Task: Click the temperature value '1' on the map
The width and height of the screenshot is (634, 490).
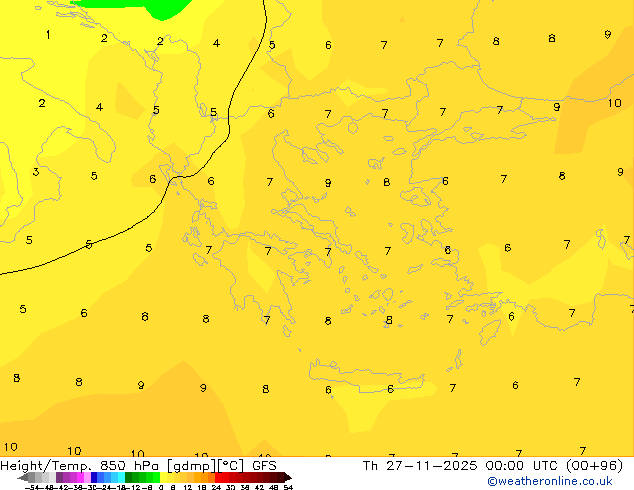Action: pos(48,35)
